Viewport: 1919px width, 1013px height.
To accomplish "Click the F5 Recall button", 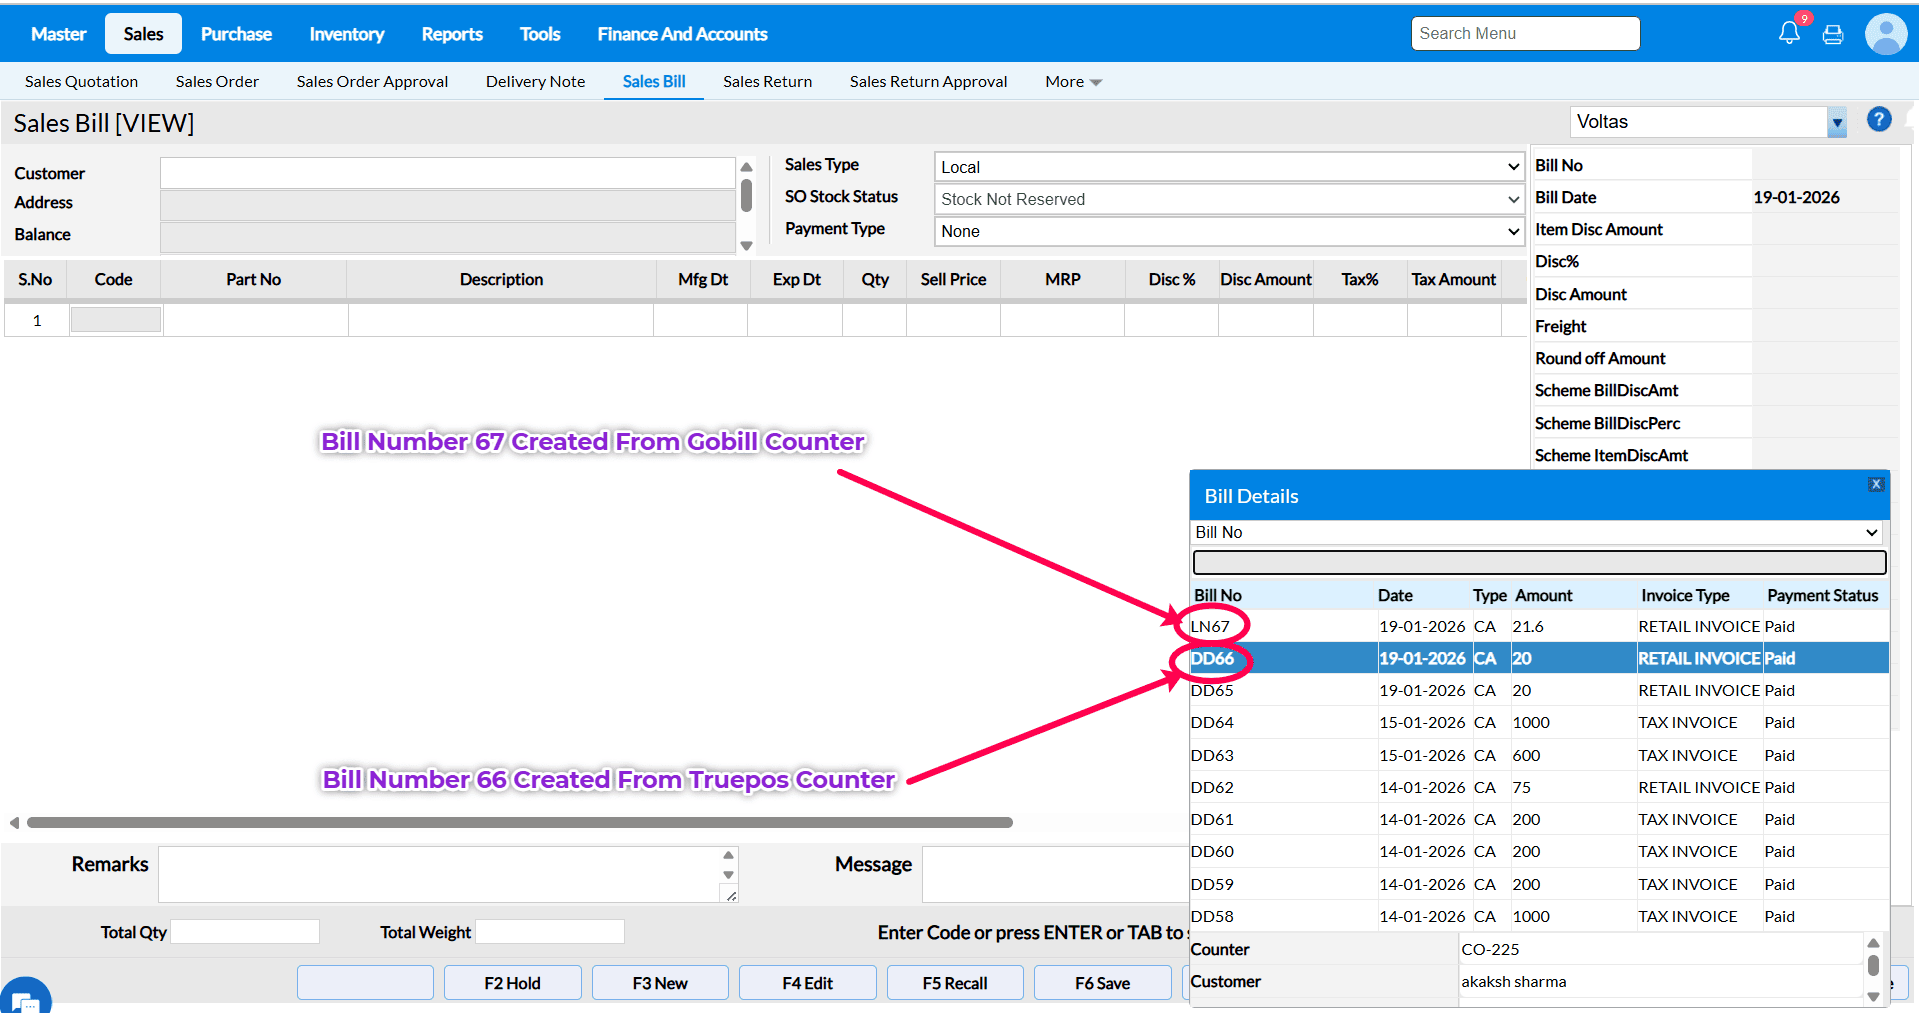I will 954,983.
